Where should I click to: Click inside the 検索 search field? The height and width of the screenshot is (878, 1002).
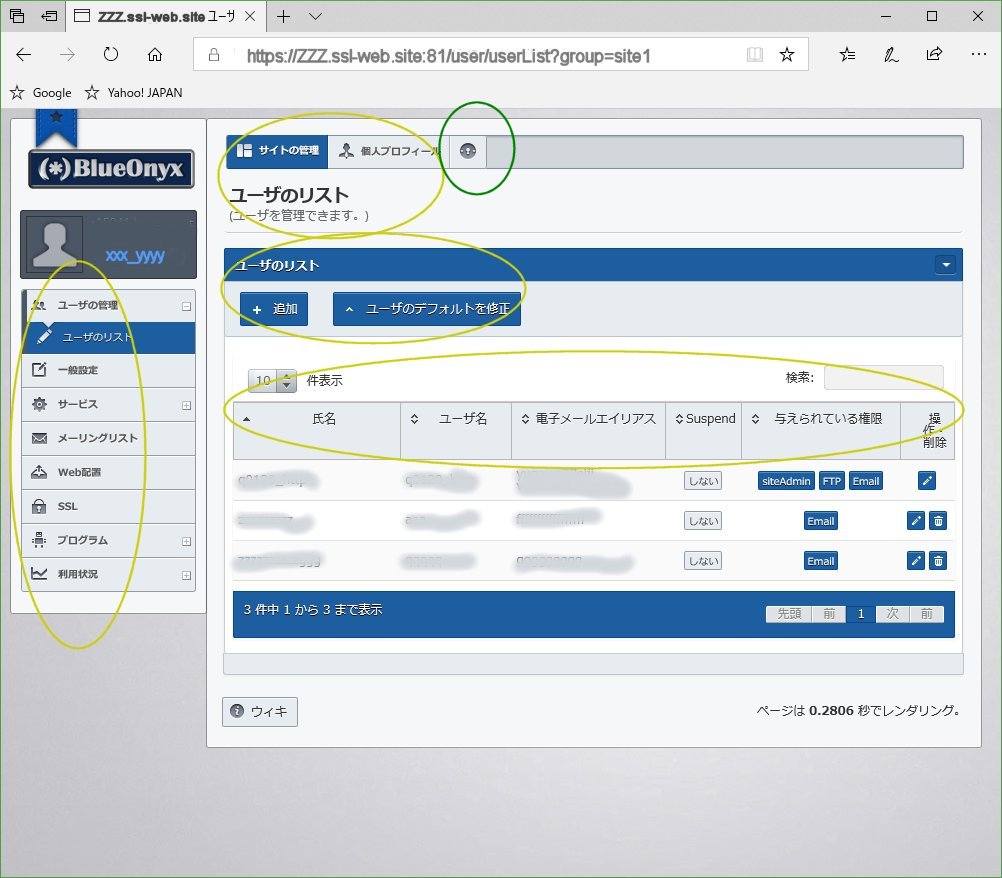click(x=884, y=377)
